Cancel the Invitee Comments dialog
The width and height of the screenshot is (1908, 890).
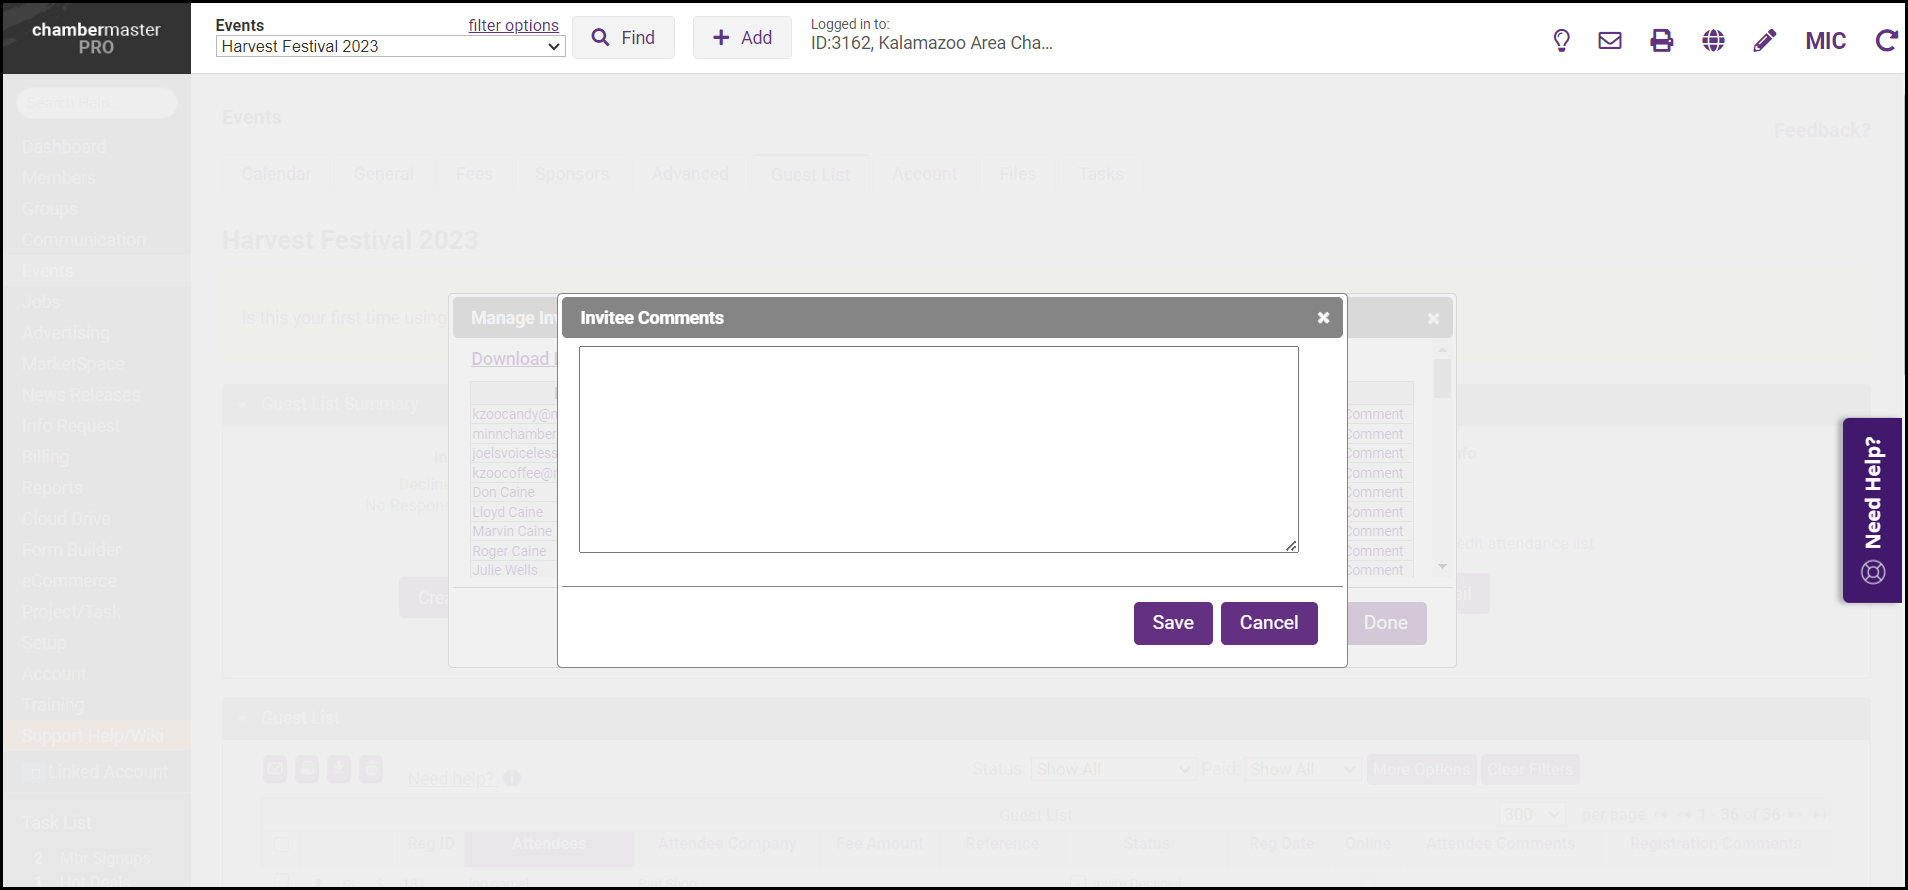click(x=1268, y=623)
